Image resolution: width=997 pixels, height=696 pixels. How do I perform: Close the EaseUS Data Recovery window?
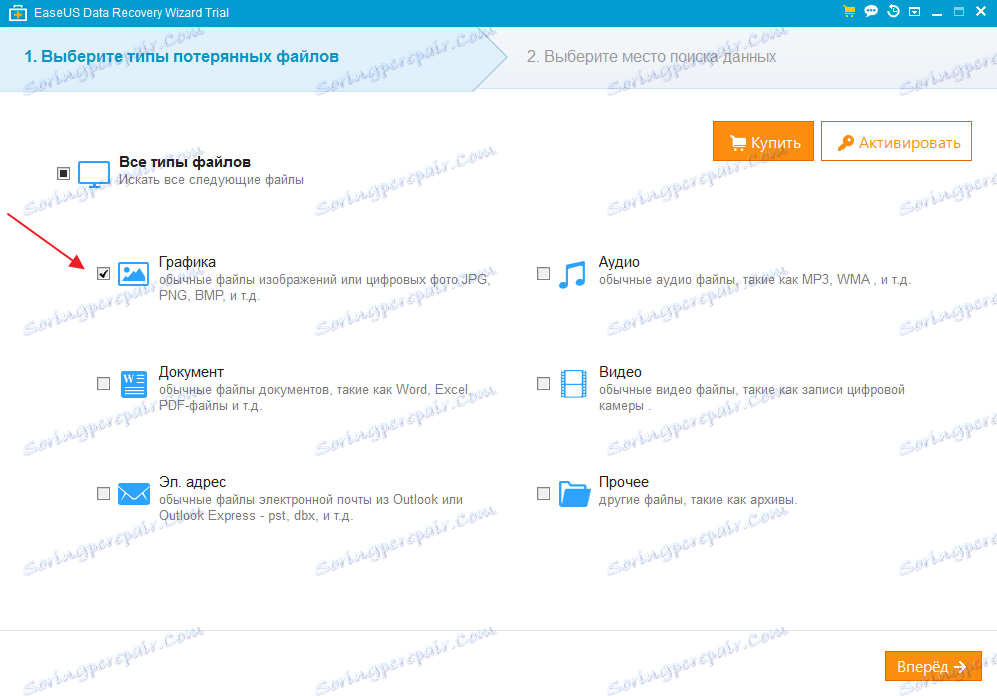pyautogui.click(x=980, y=11)
